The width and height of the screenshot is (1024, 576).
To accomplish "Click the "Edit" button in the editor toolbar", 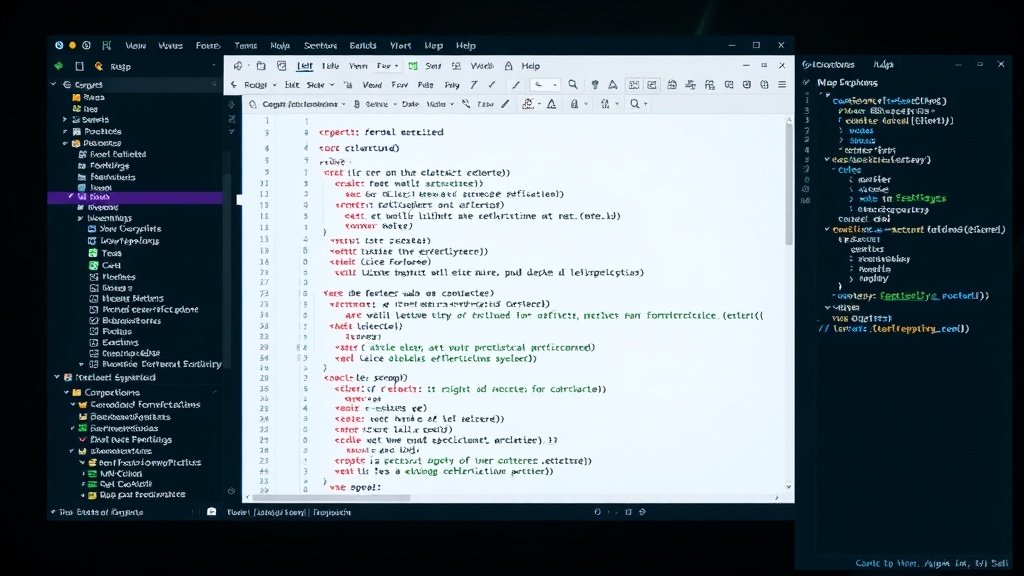I will pyautogui.click(x=292, y=85).
